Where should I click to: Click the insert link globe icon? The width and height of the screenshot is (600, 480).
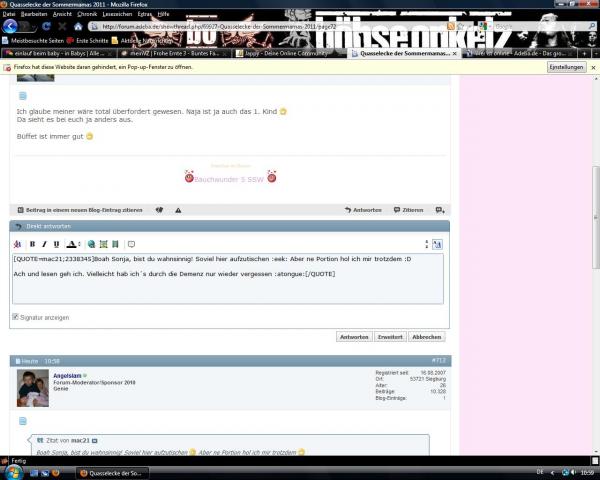point(91,244)
